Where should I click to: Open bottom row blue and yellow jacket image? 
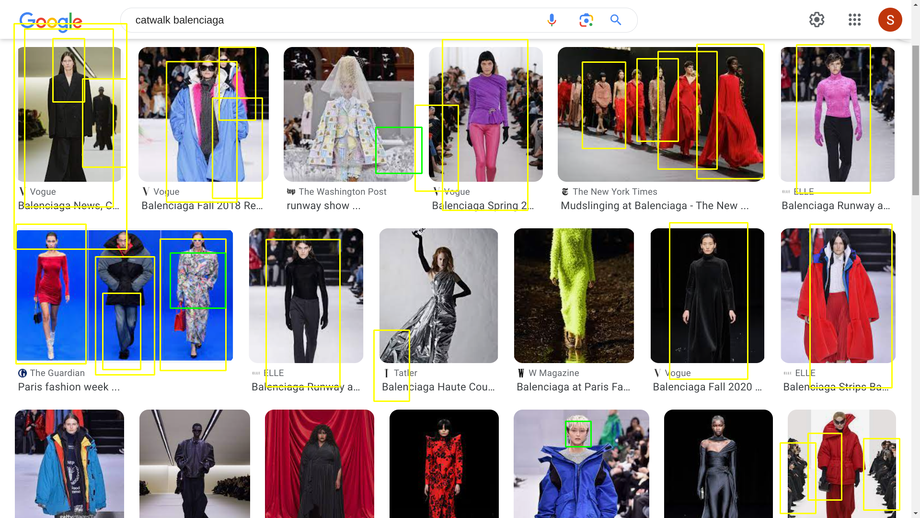69,463
